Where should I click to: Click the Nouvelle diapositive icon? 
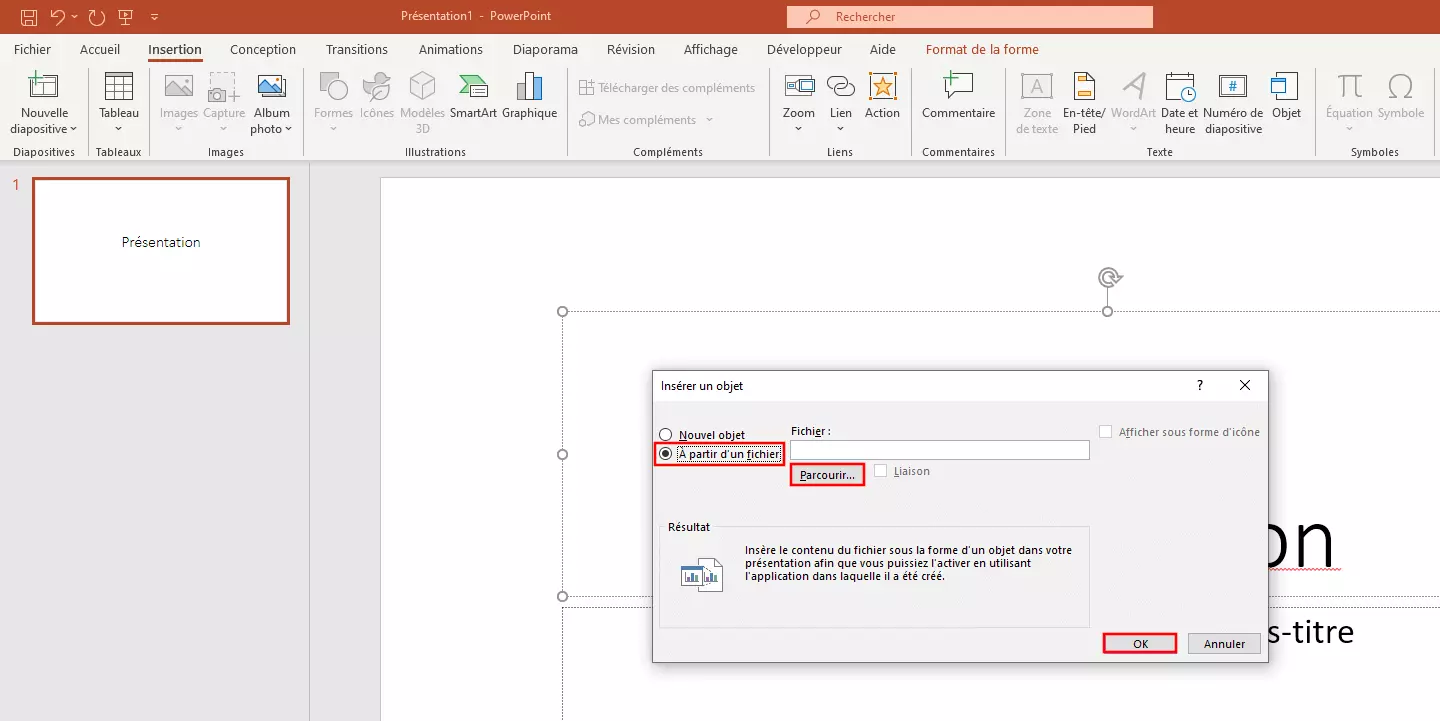coord(44,87)
